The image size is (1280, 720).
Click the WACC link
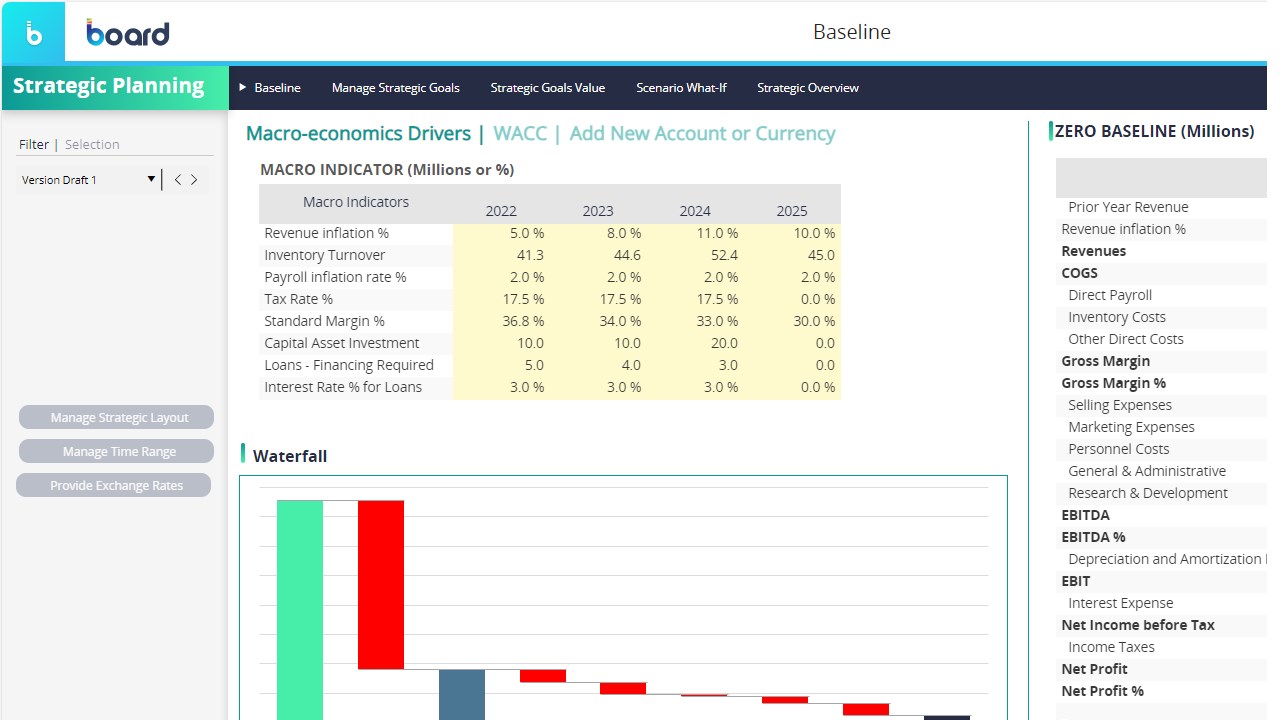(520, 134)
